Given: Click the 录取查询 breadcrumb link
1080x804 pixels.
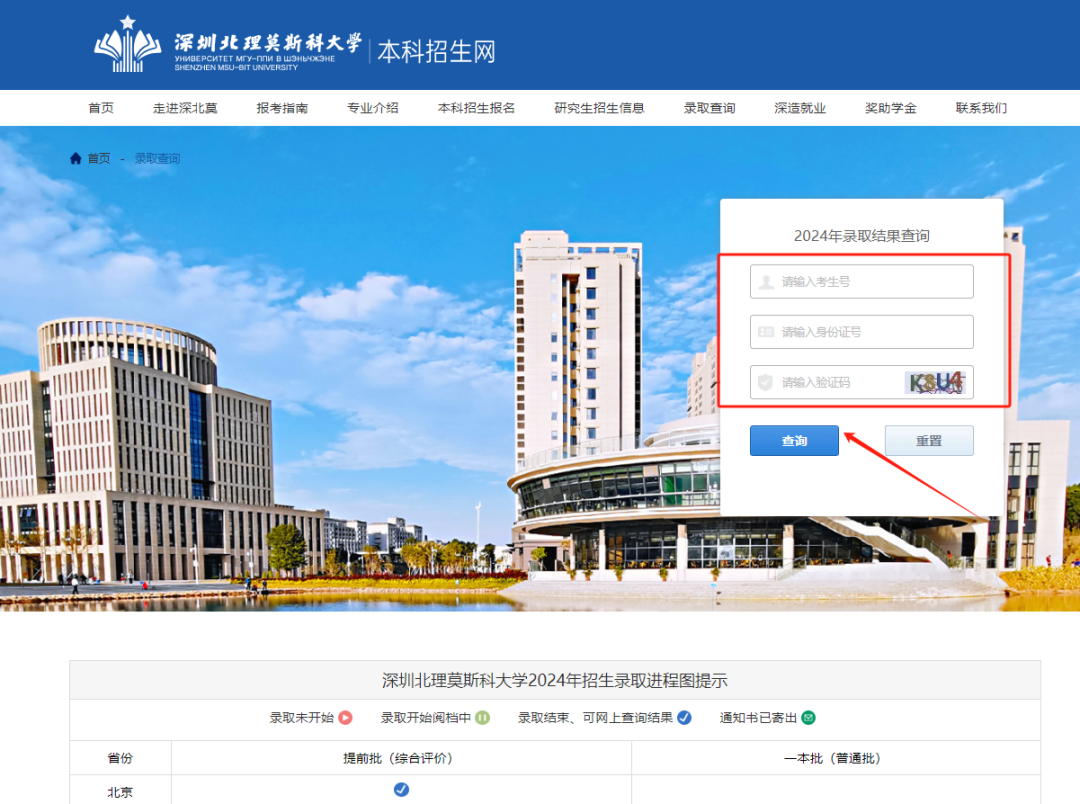Looking at the screenshot, I should 157,158.
